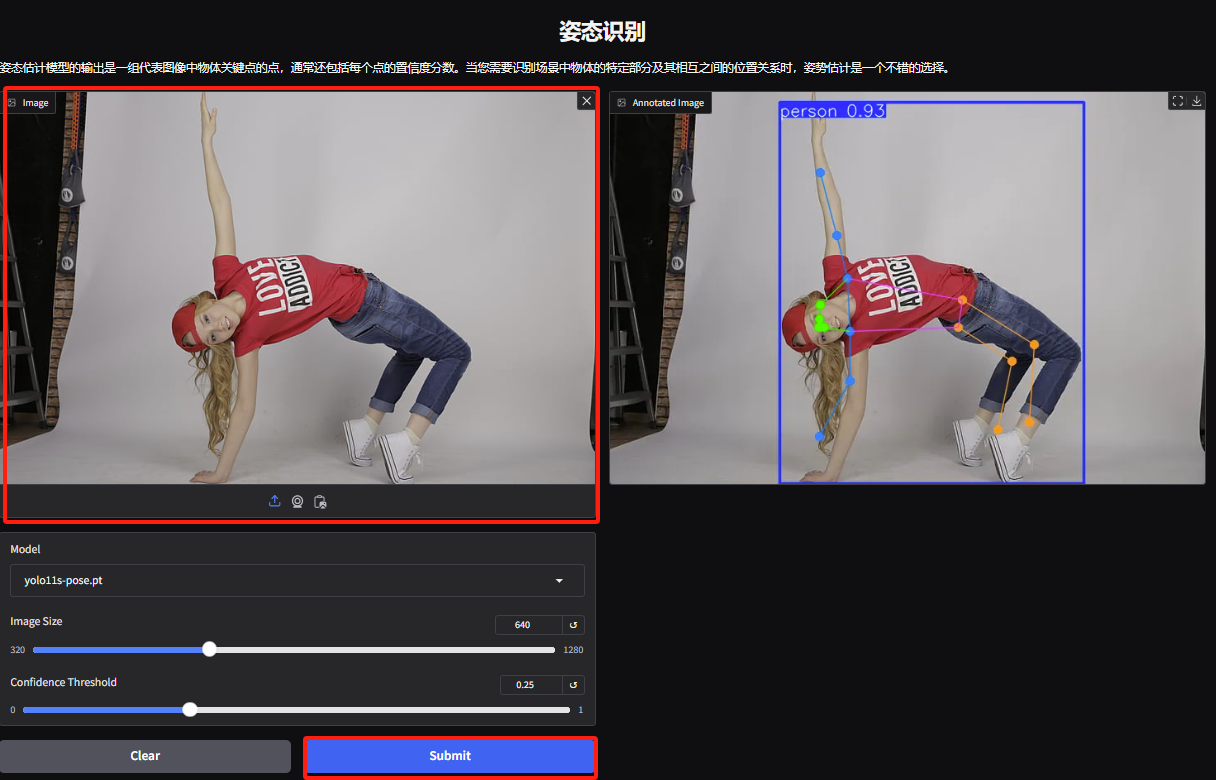Open the Model dropdown list
The width and height of the screenshot is (1216, 780).
559,581
